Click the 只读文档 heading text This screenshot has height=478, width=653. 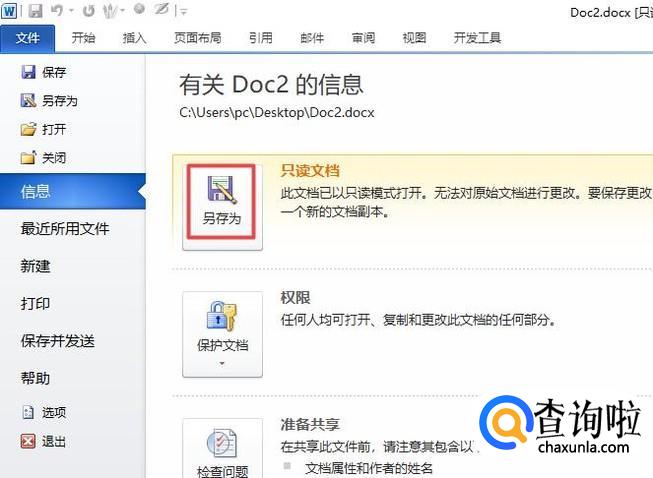click(x=310, y=171)
